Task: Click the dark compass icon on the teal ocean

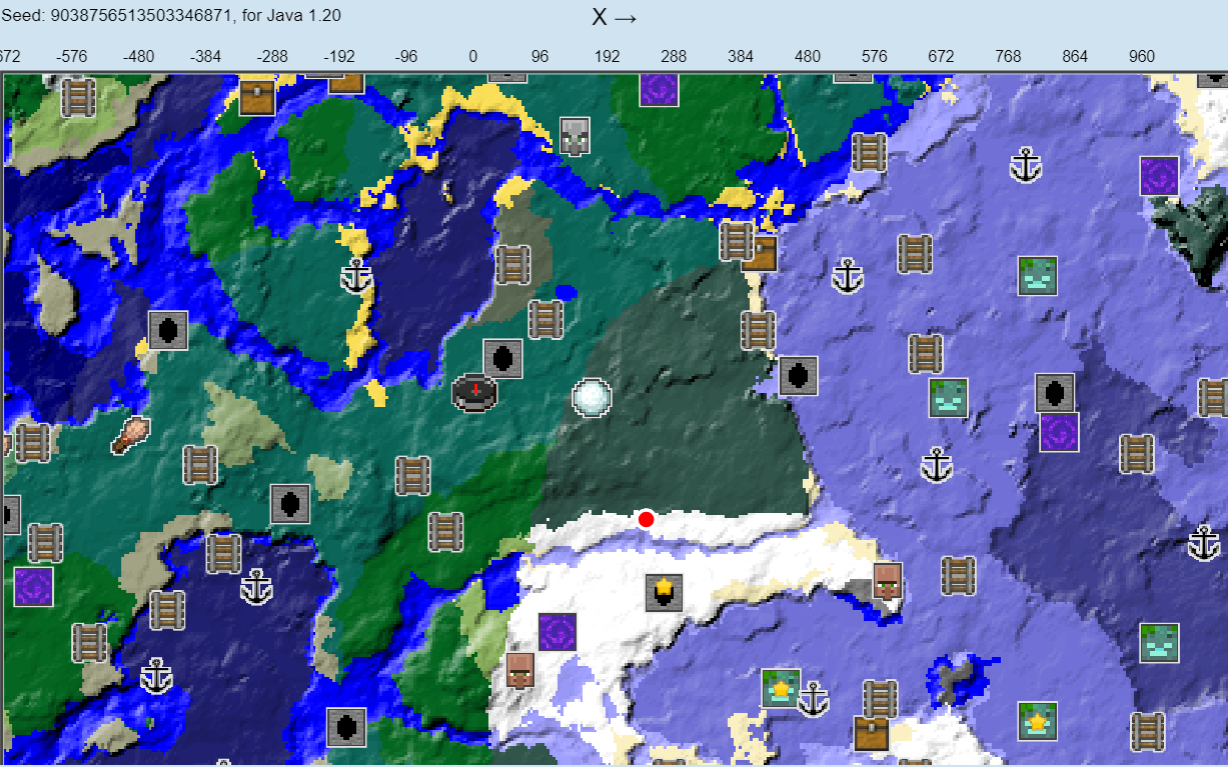Action: click(x=474, y=394)
